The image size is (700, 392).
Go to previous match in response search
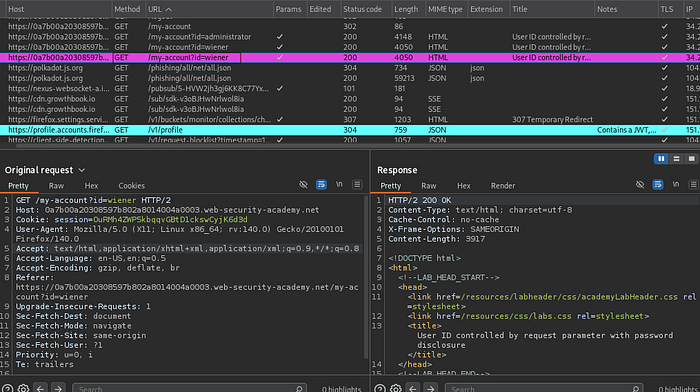point(413,388)
